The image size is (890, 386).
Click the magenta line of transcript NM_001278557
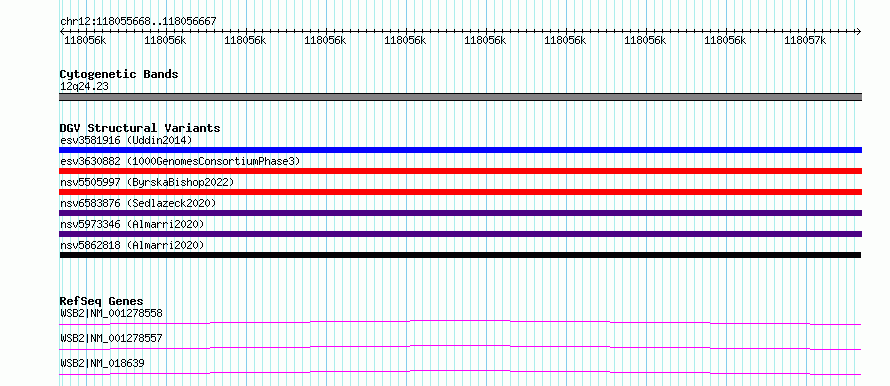click(460, 347)
